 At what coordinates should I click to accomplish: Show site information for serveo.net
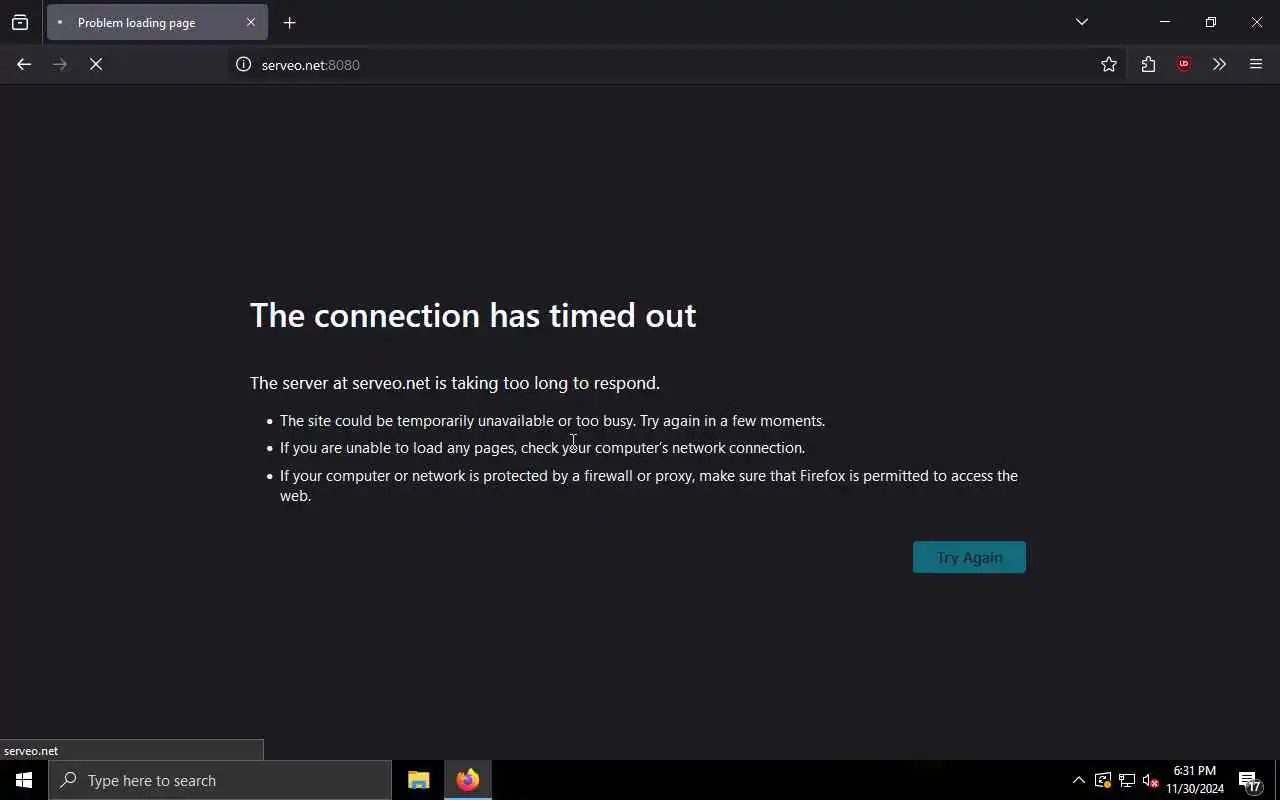pos(243,64)
